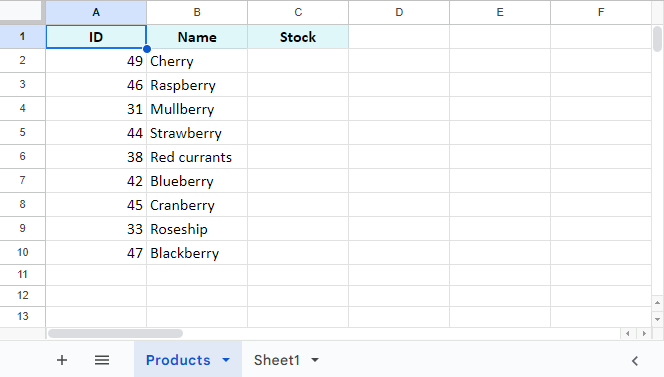Select row 6 header
This screenshot has height=377, width=664.
(22, 156)
